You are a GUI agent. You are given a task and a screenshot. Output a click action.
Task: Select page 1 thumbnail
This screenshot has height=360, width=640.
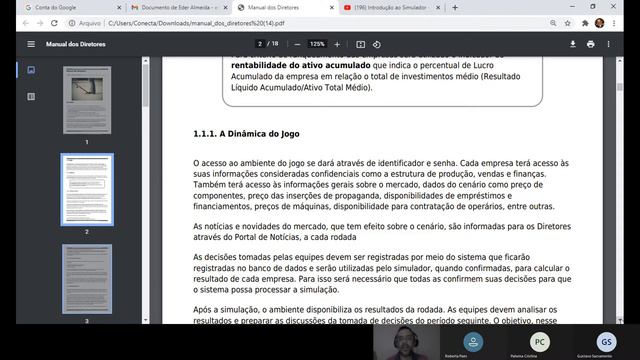click(x=87, y=100)
